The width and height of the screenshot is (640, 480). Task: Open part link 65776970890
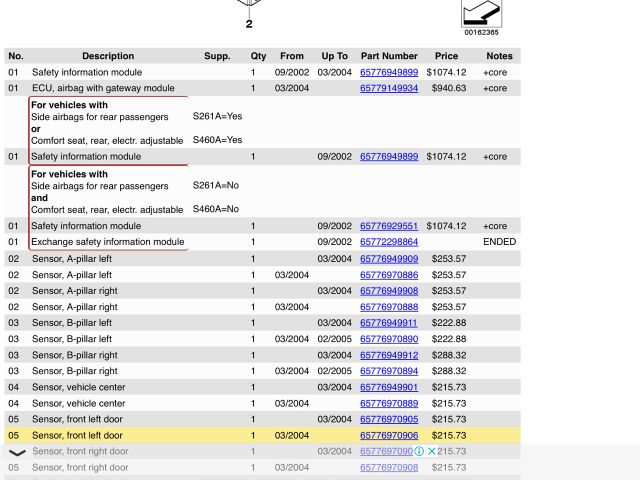click(389, 339)
